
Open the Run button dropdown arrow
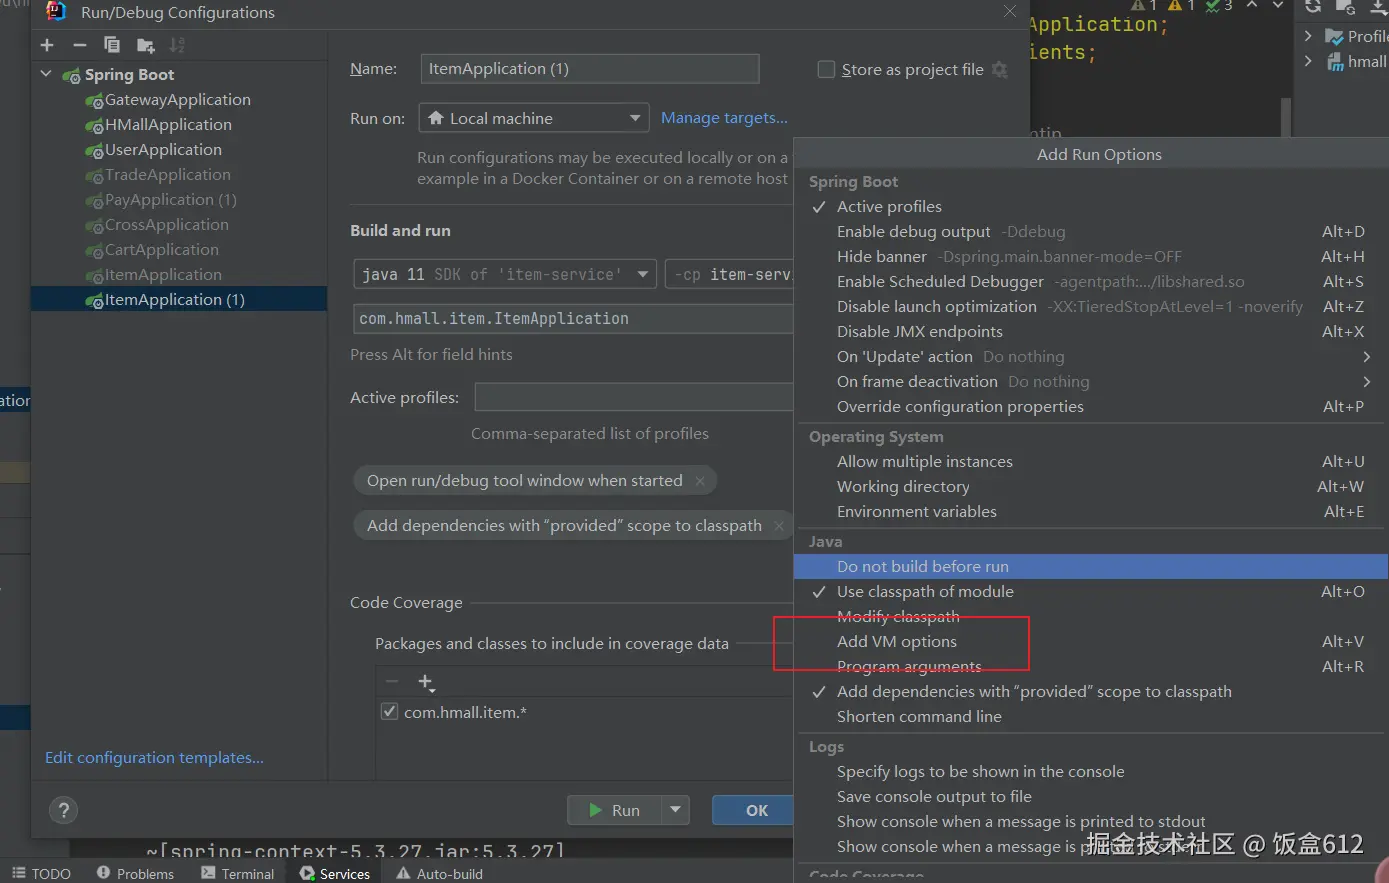[x=677, y=810]
